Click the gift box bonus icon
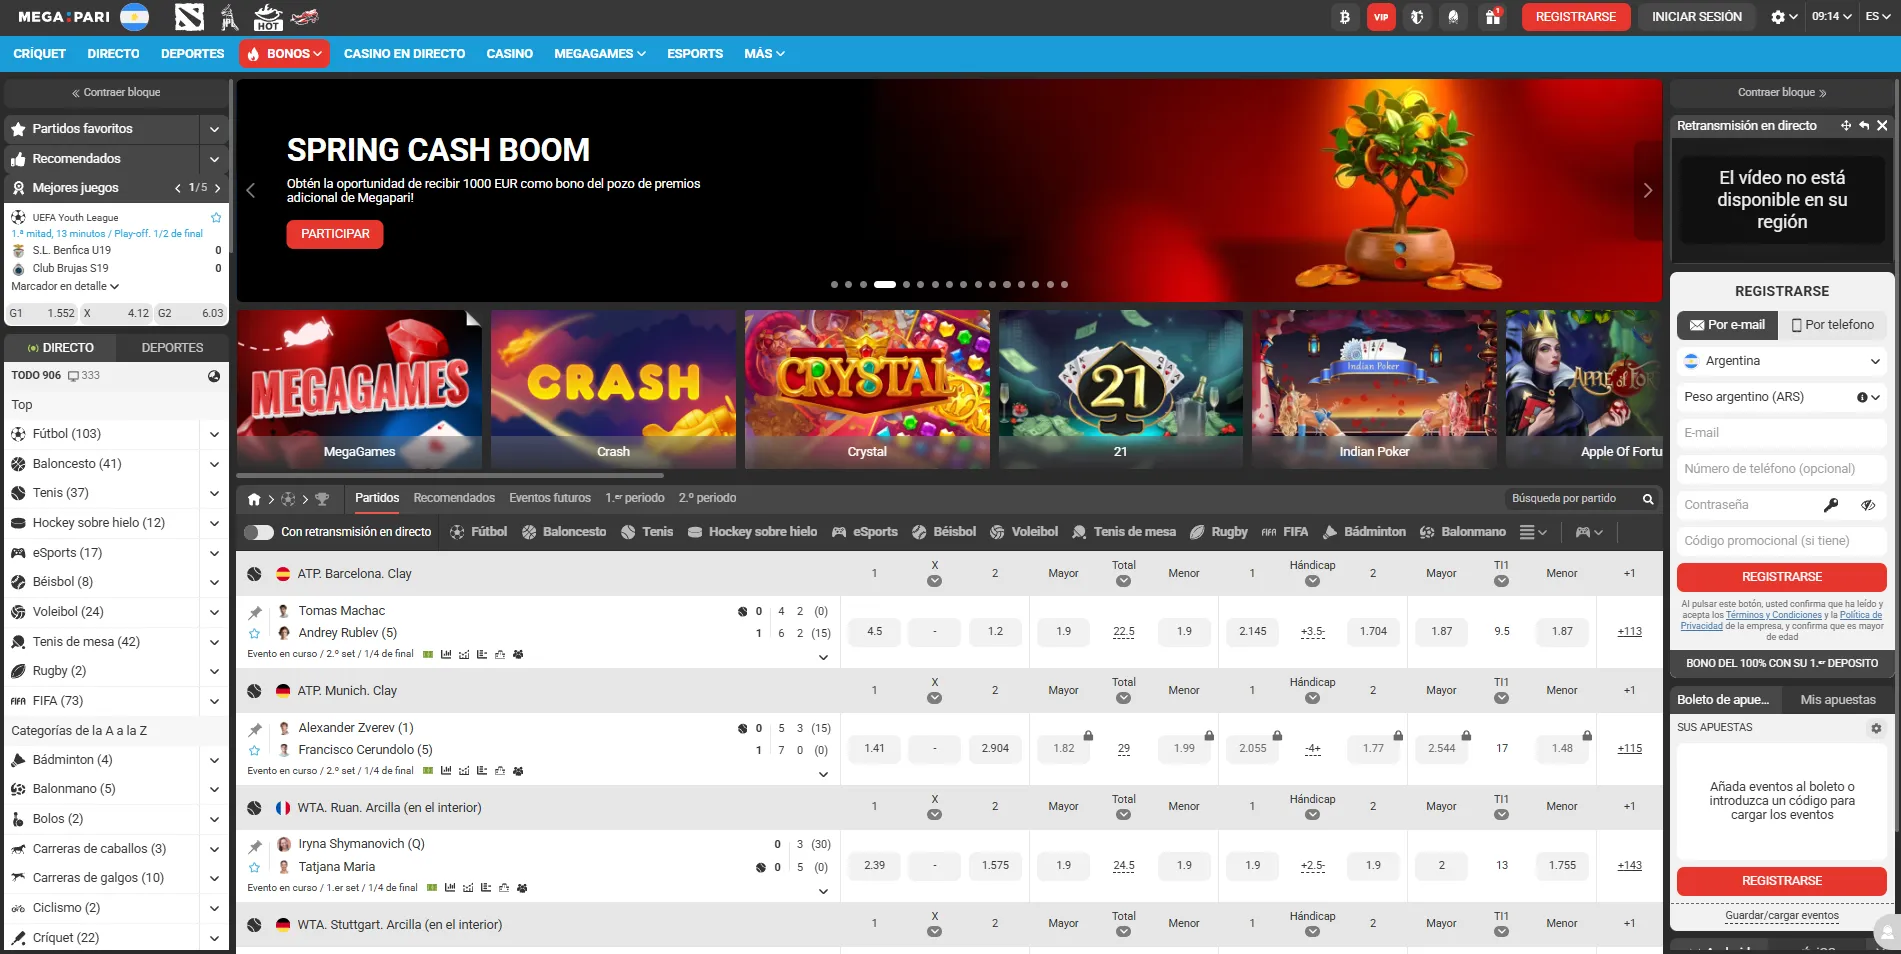The height and width of the screenshot is (954, 1901). 1492,17
